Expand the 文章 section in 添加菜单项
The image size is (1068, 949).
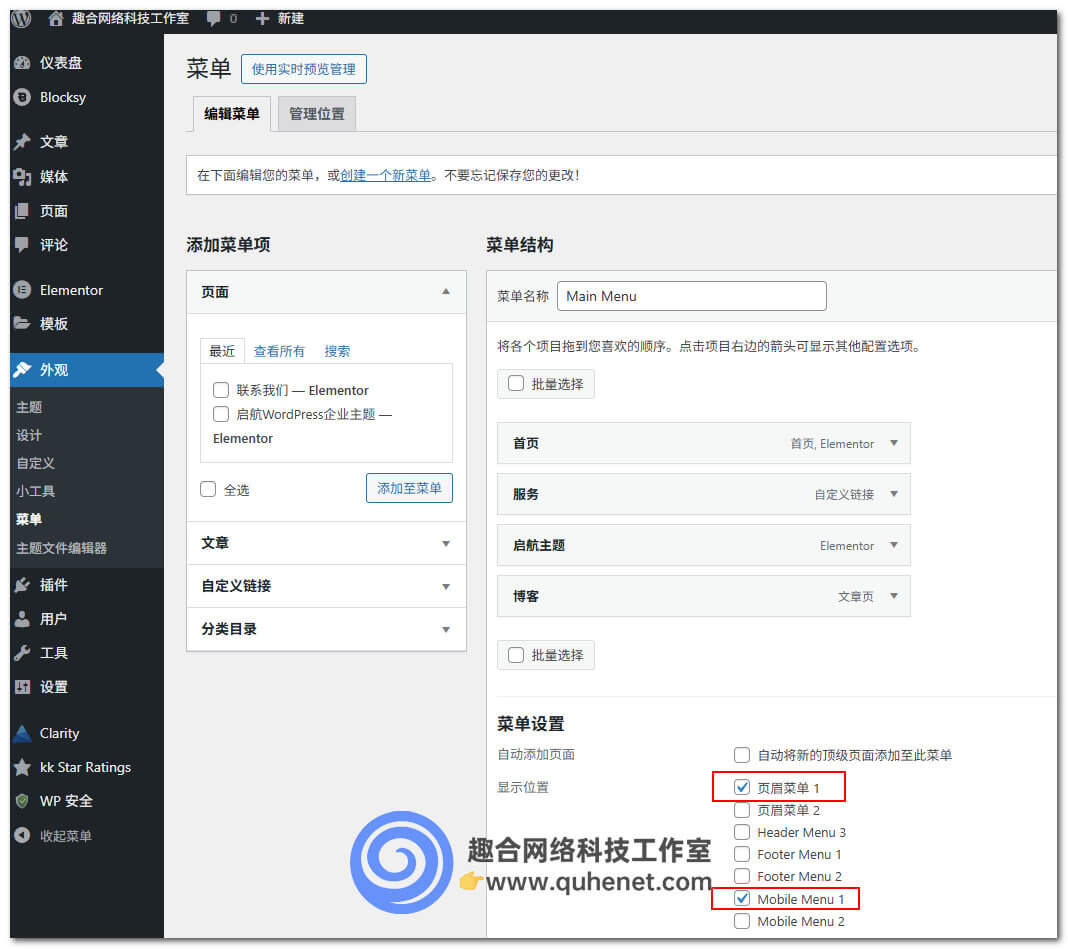[x=324, y=542]
